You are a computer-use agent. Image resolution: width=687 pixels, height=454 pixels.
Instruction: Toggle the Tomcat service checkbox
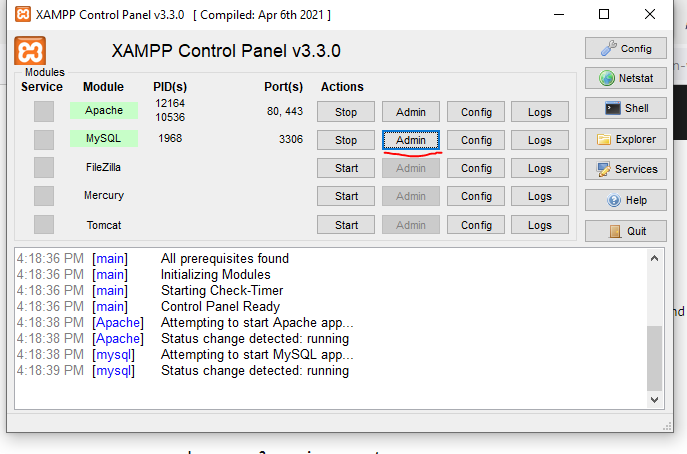pyautogui.click(x=44, y=224)
